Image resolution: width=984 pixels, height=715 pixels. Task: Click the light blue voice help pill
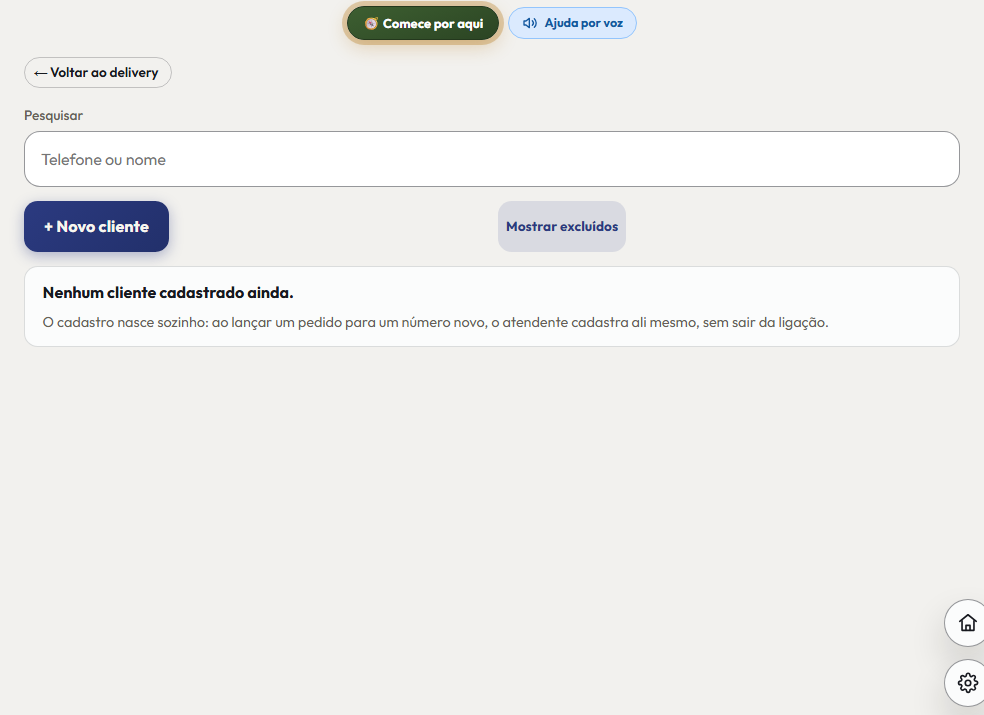(x=572, y=23)
